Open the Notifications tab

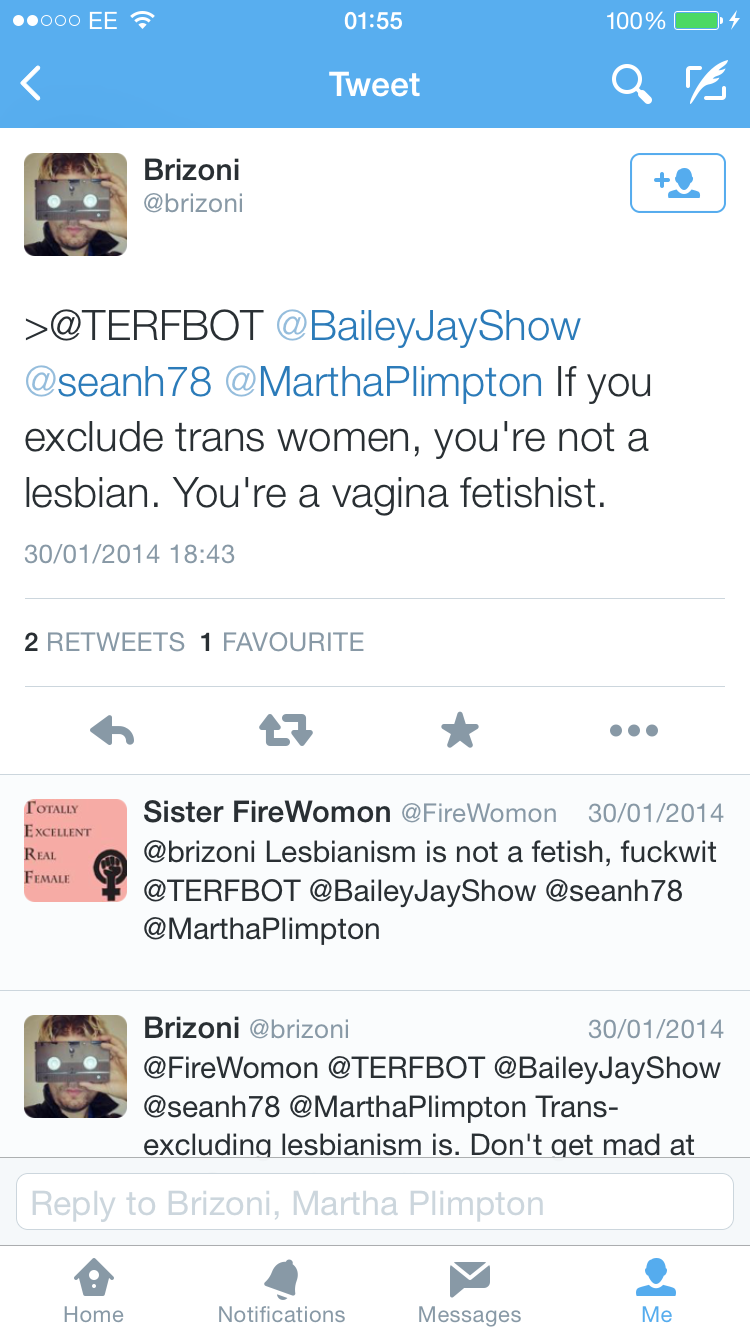[x=281, y=1291]
